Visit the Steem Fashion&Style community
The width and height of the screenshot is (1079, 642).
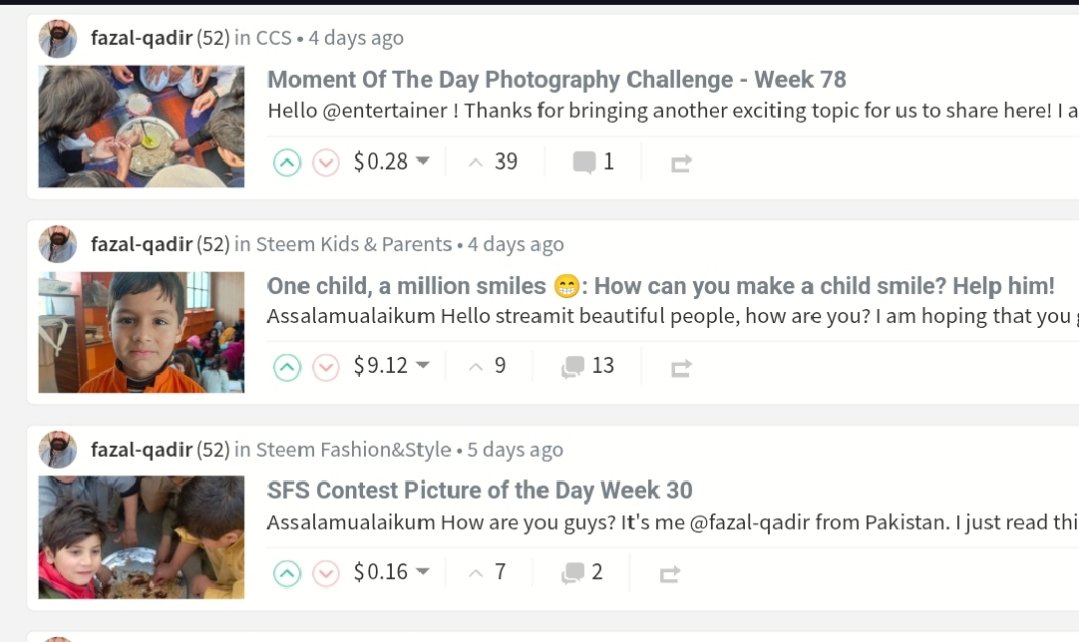(x=353, y=450)
